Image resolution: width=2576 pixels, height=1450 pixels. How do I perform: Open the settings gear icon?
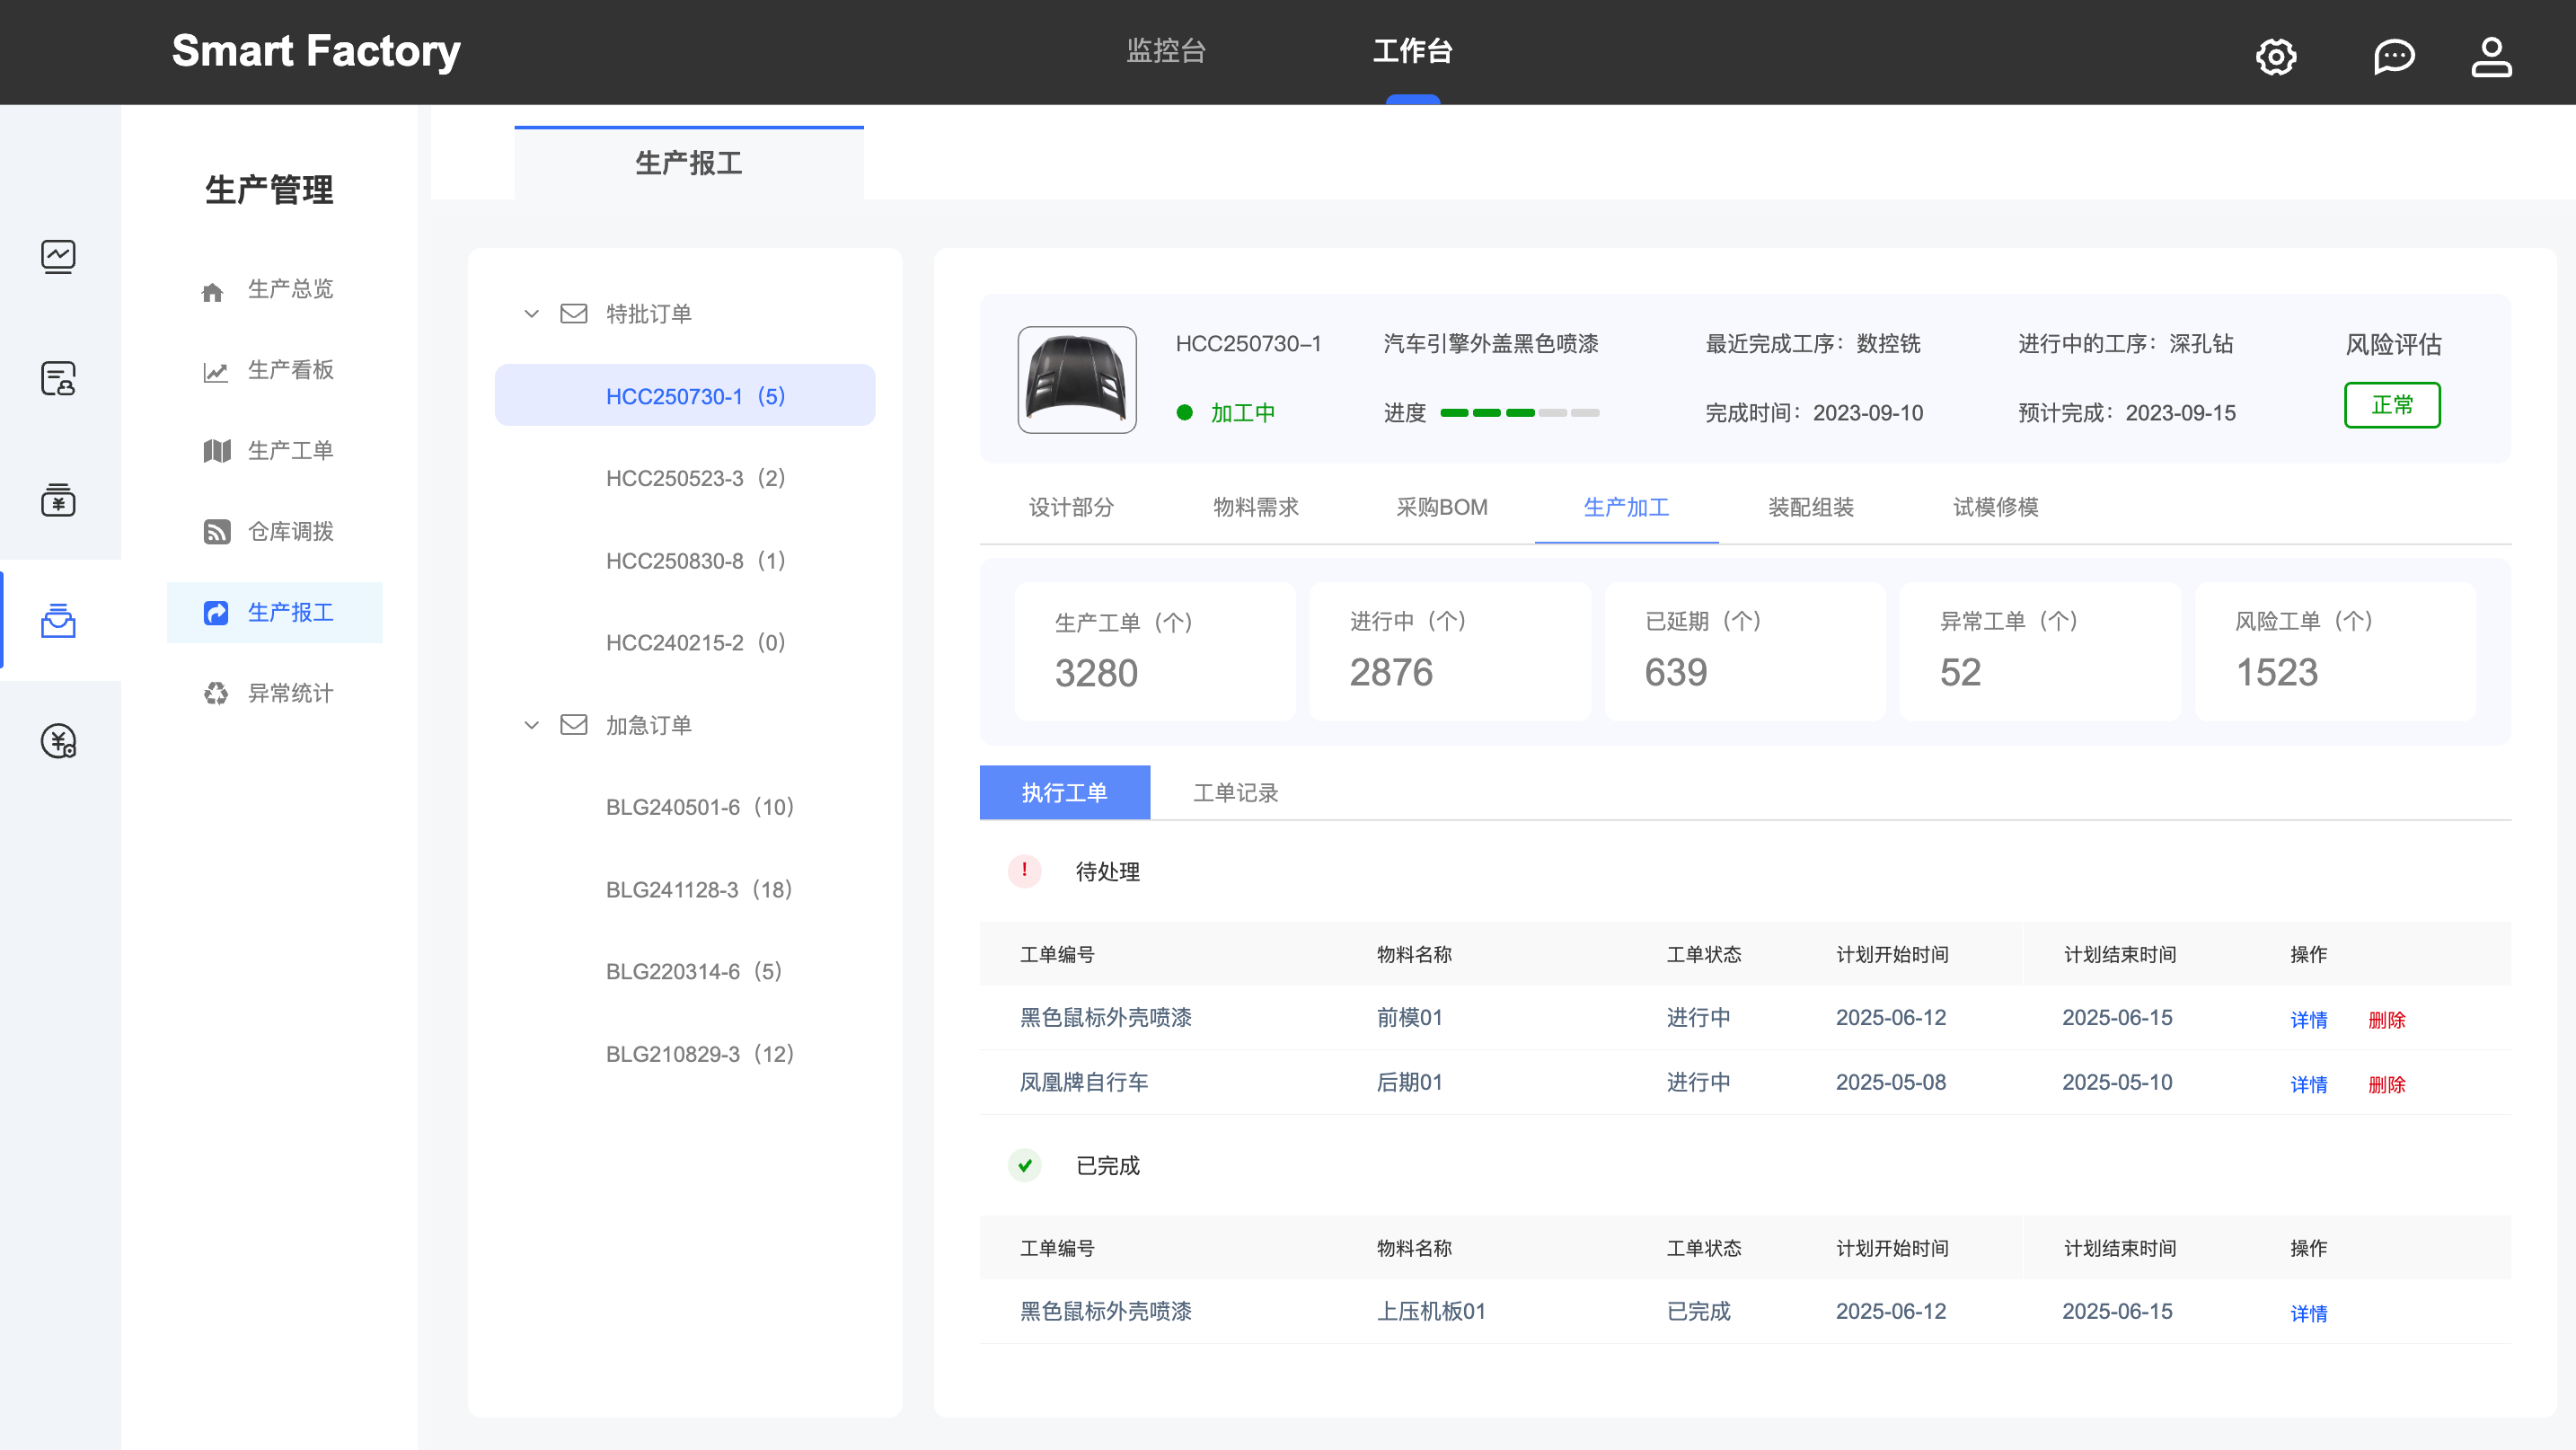[x=2275, y=56]
